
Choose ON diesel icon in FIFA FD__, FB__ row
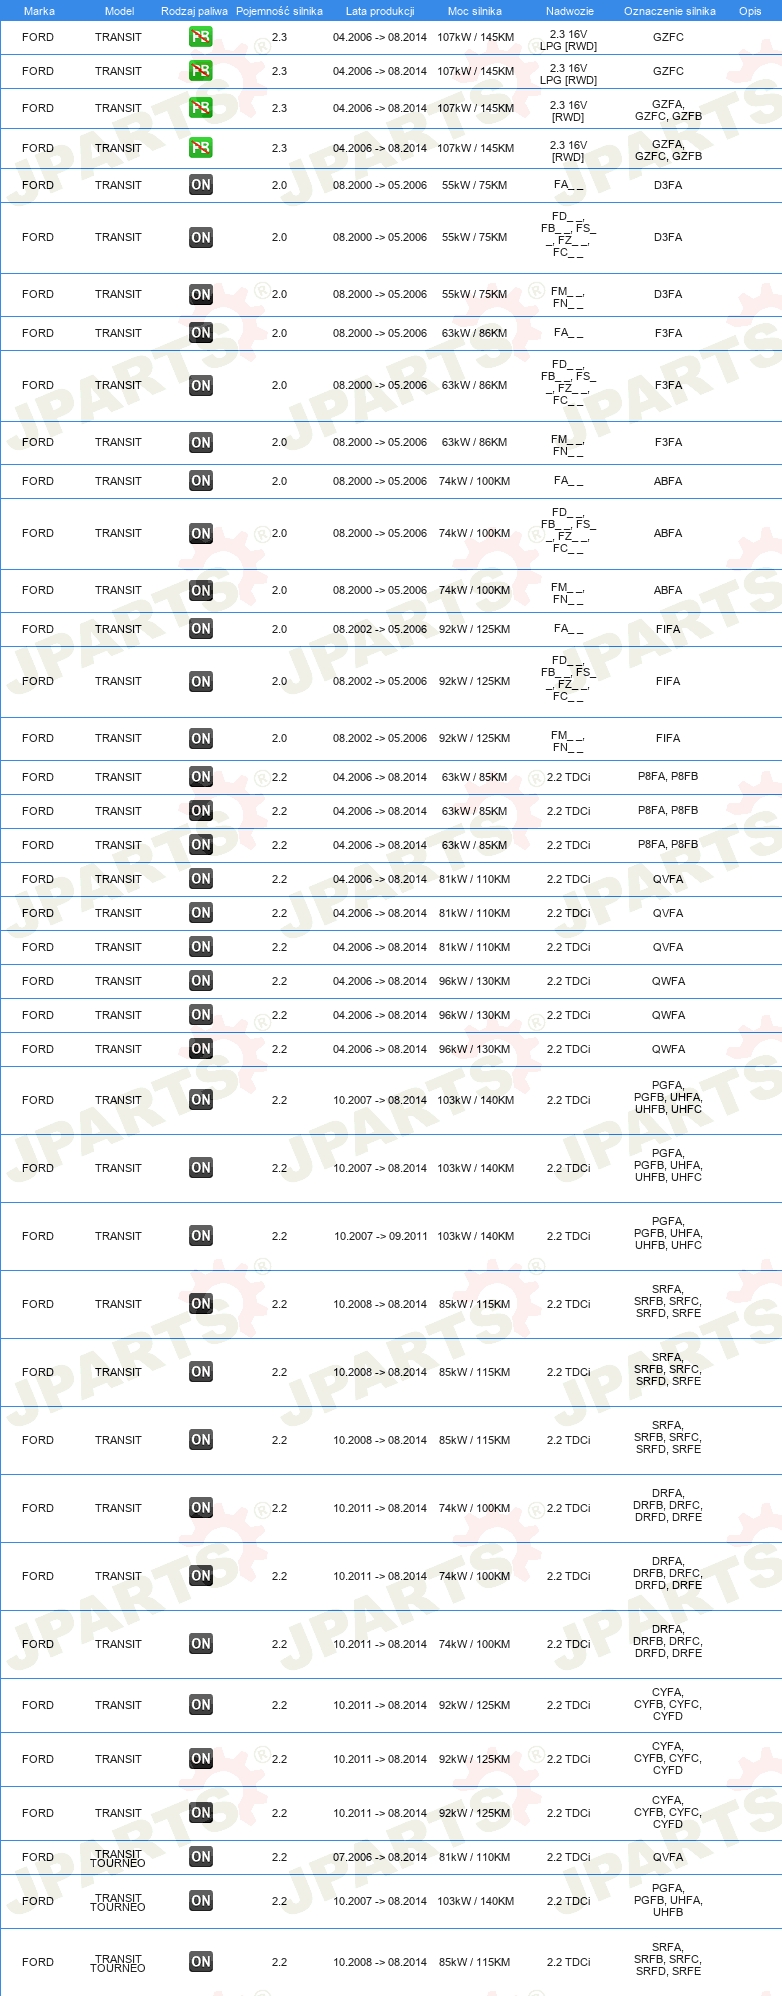click(x=201, y=681)
